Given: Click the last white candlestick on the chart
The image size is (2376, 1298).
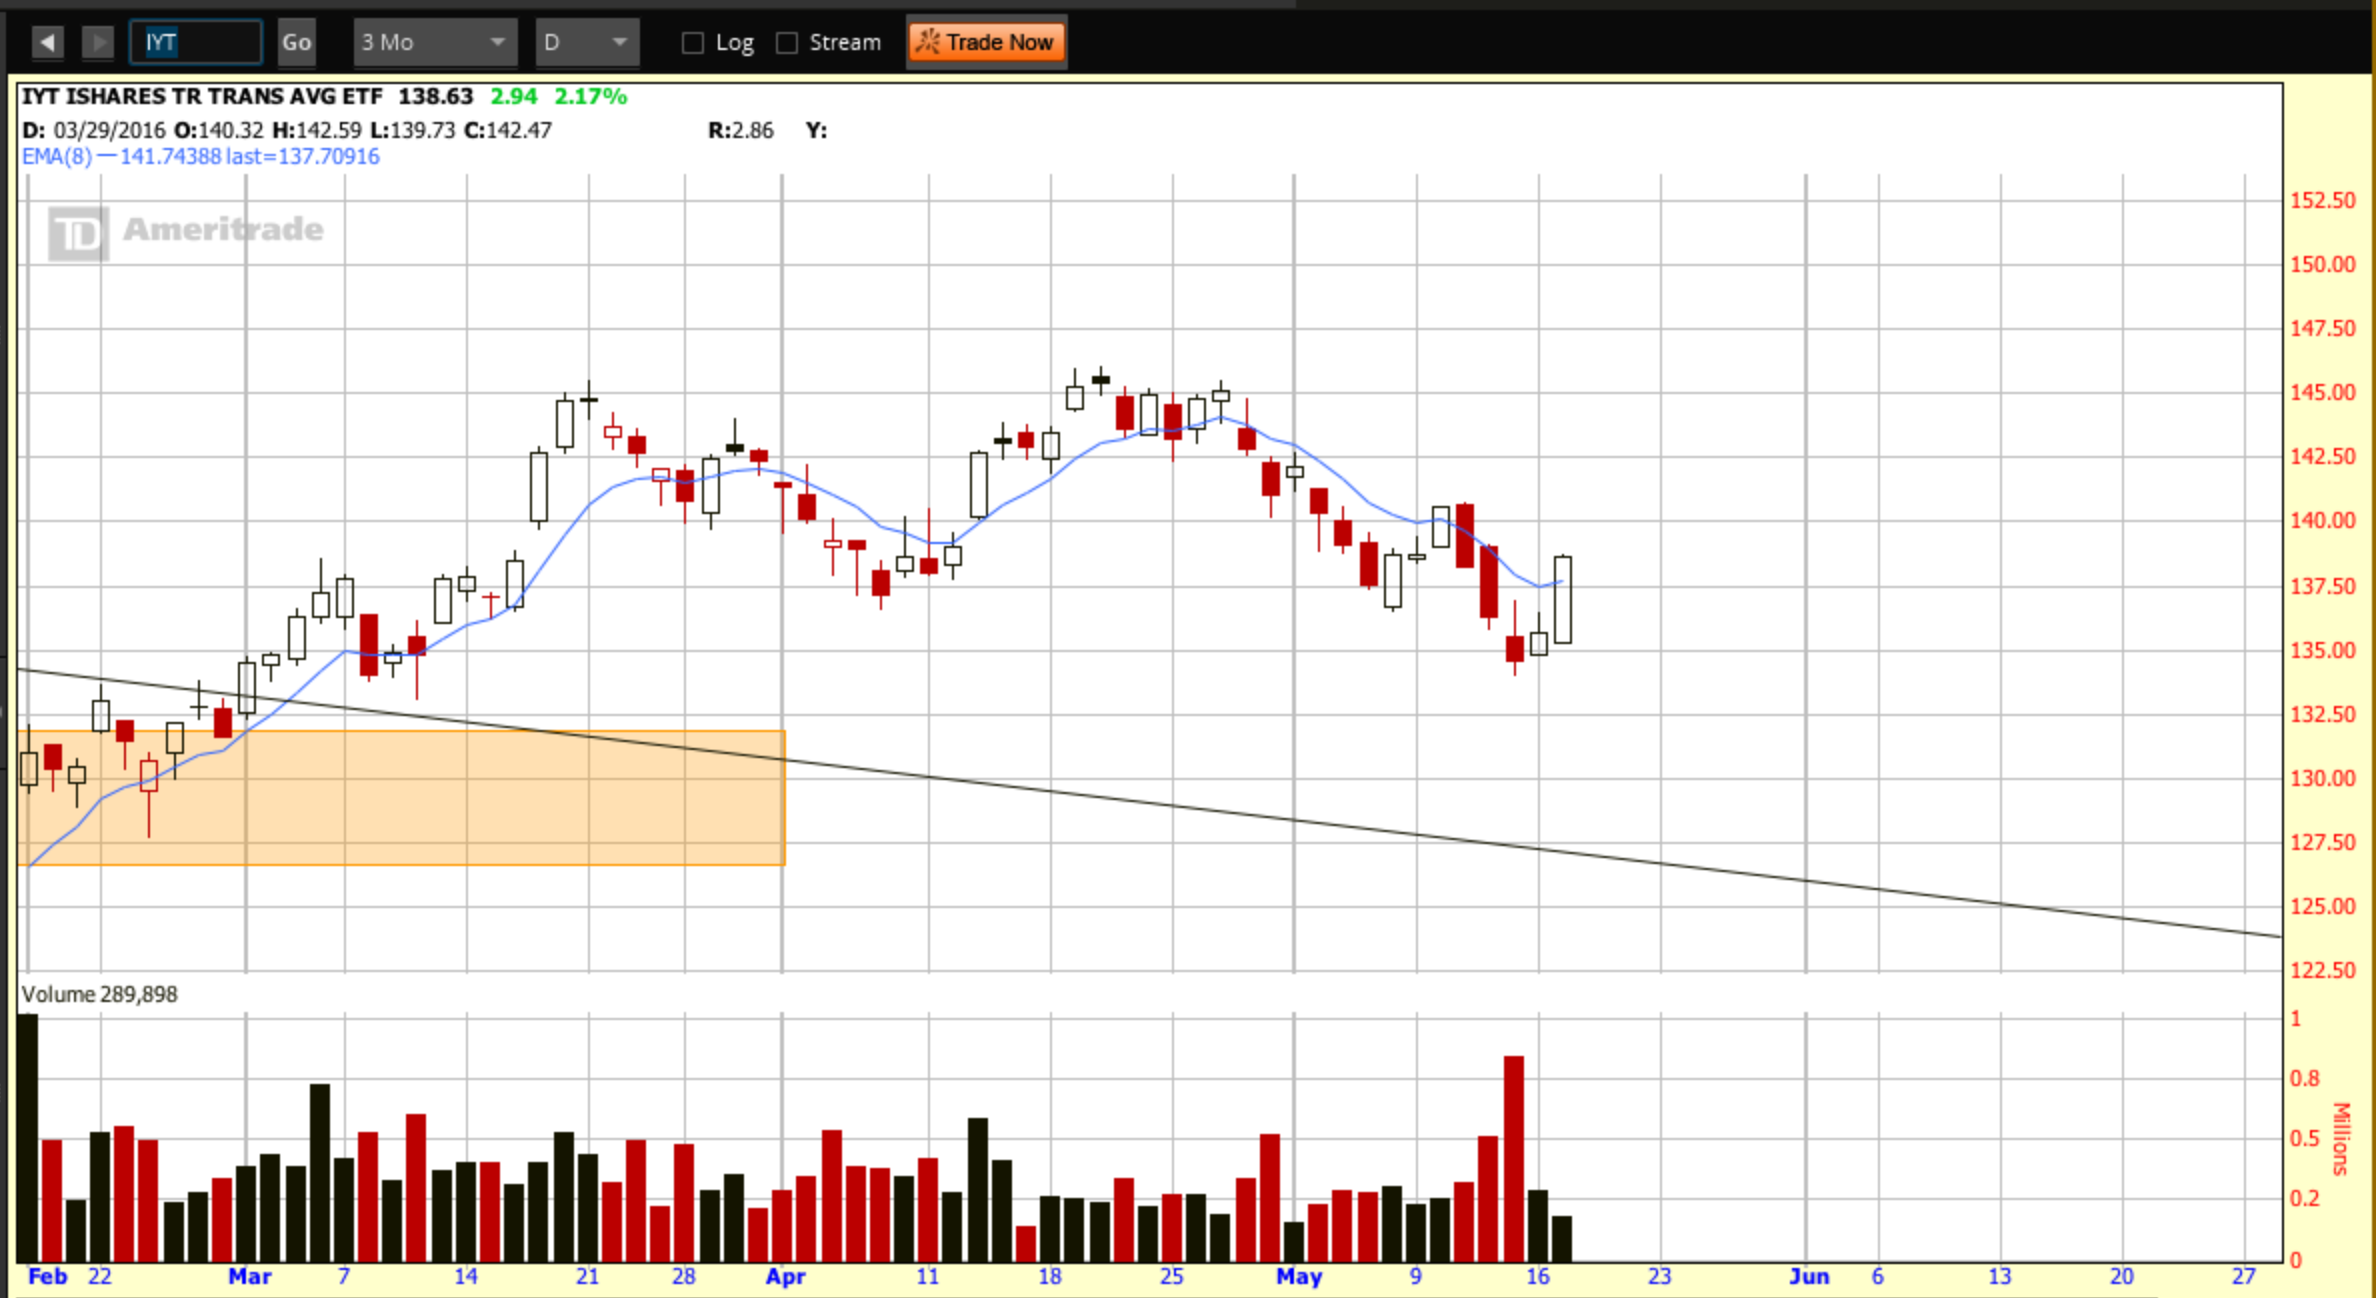Looking at the screenshot, I should click(x=1562, y=600).
